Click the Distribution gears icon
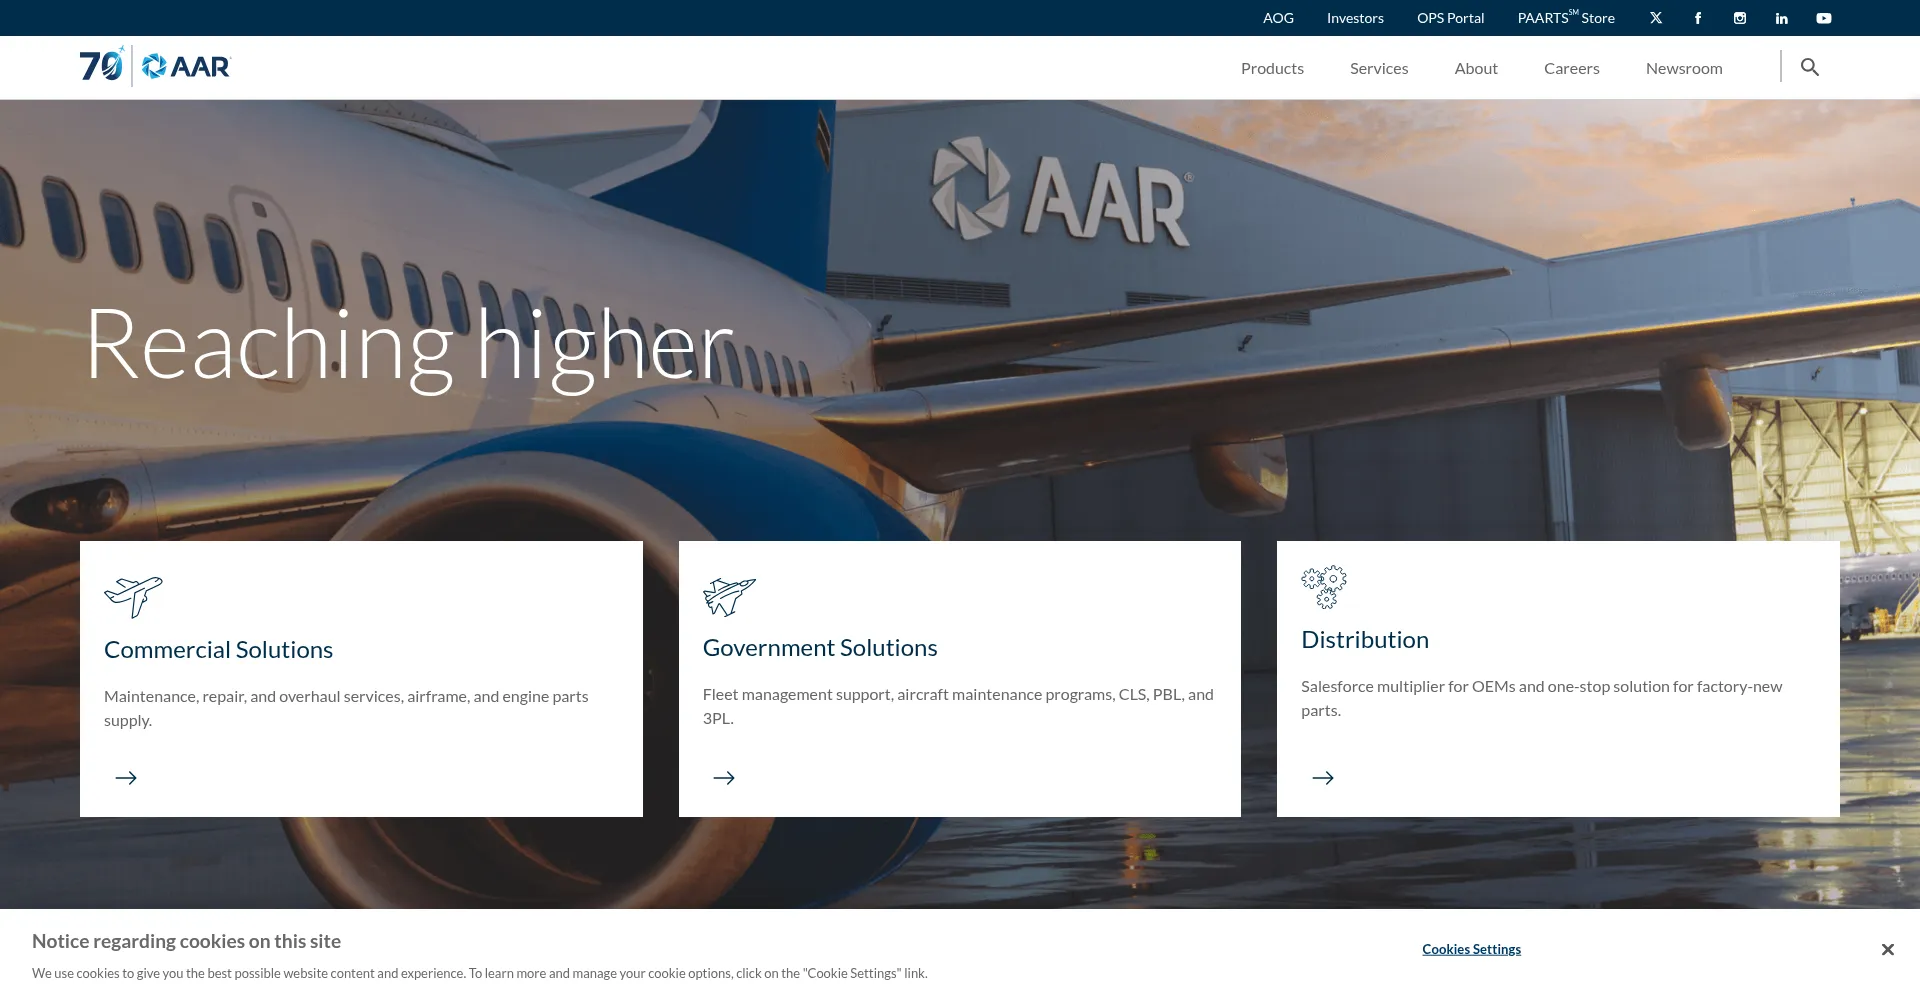 (1324, 587)
